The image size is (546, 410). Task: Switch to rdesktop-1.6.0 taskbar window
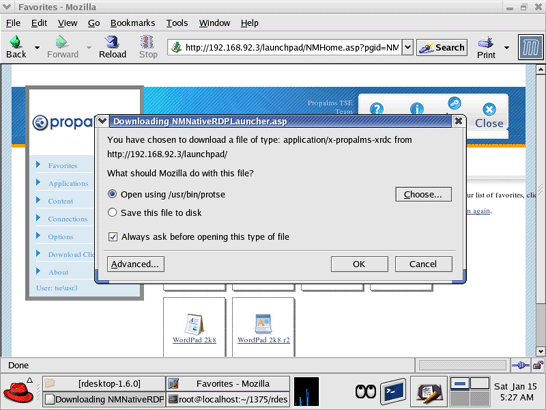click(x=104, y=384)
